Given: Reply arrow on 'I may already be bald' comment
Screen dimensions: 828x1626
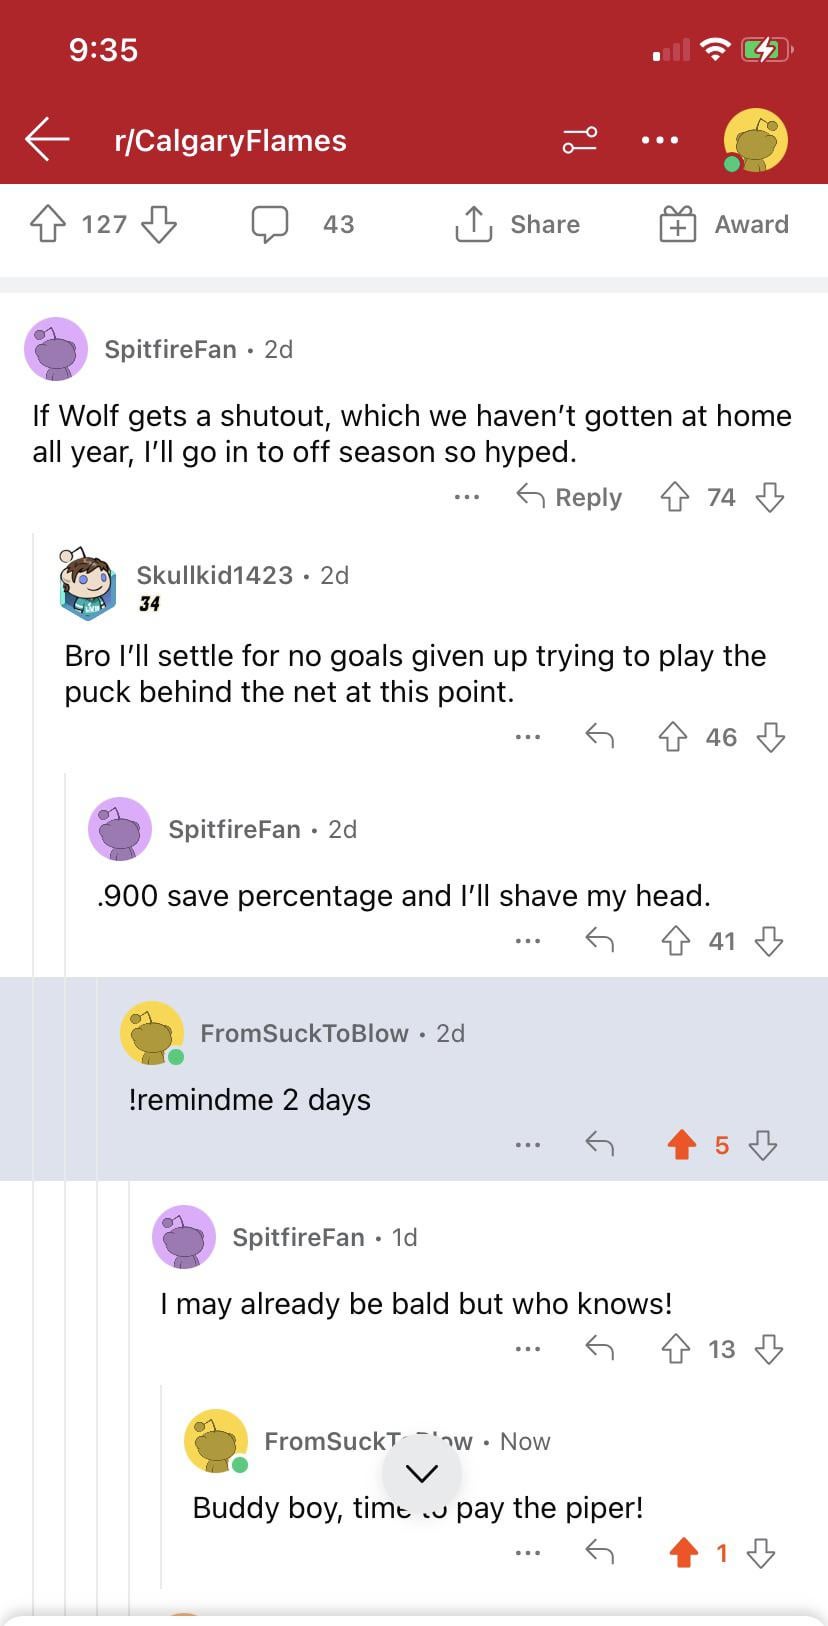Looking at the screenshot, I should [x=599, y=1349].
